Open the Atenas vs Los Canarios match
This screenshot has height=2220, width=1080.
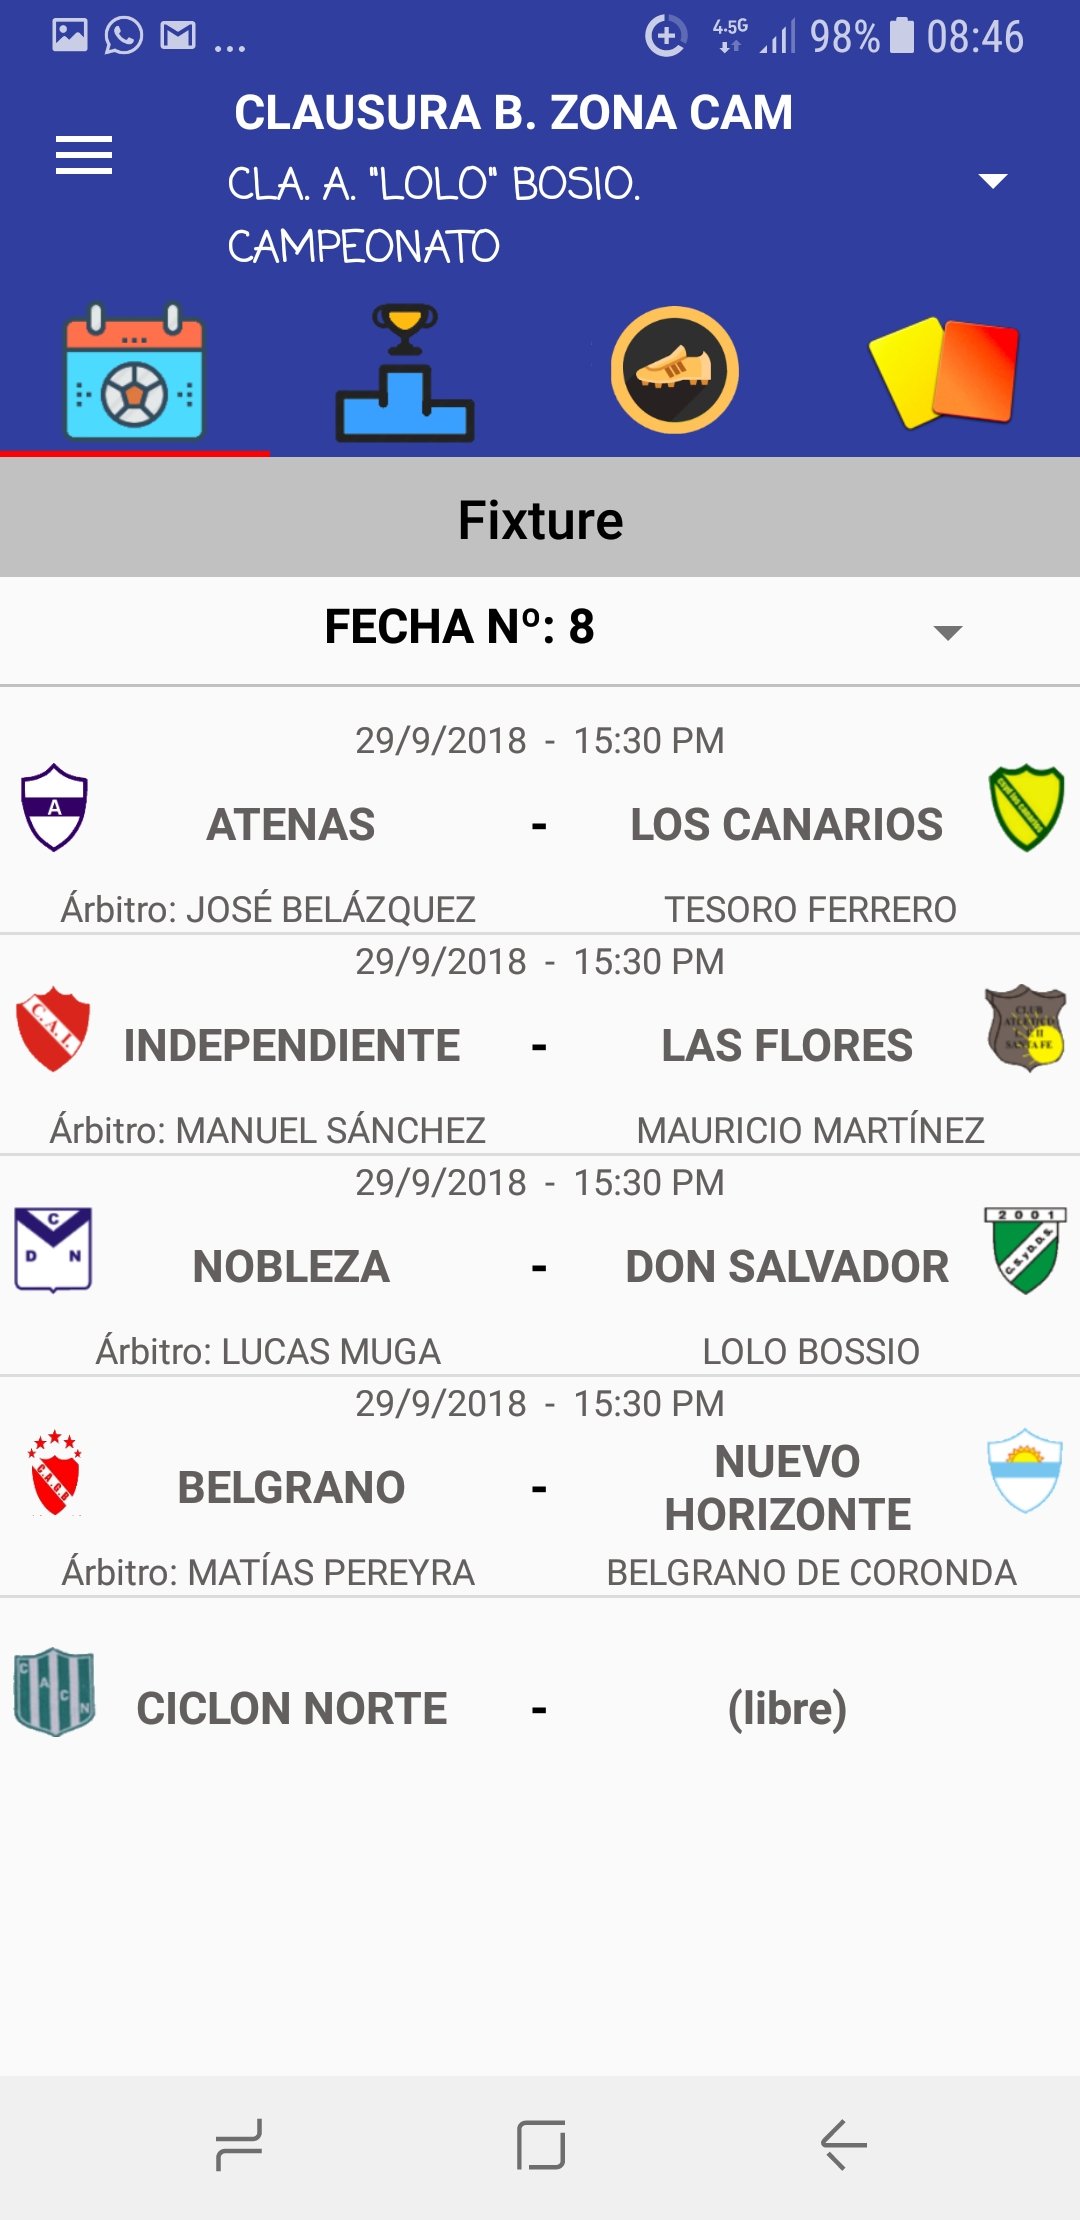540,825
